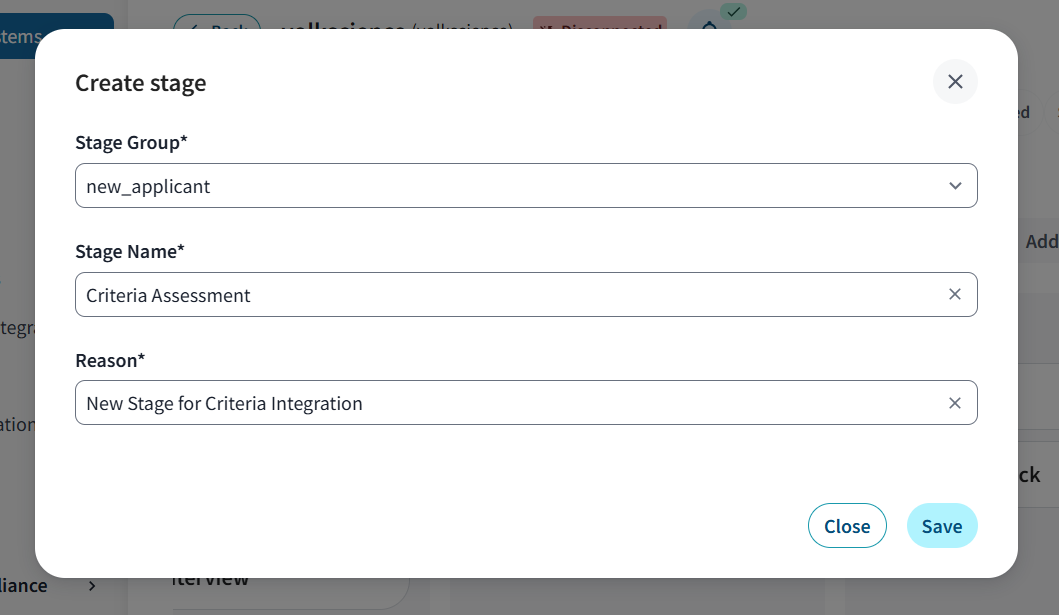Image resolution: width=1059 pixels, height=615 pixels.
Task: Open the Integrations item in the sidebar
Action: pyautogui.click(x=18, y=328)
